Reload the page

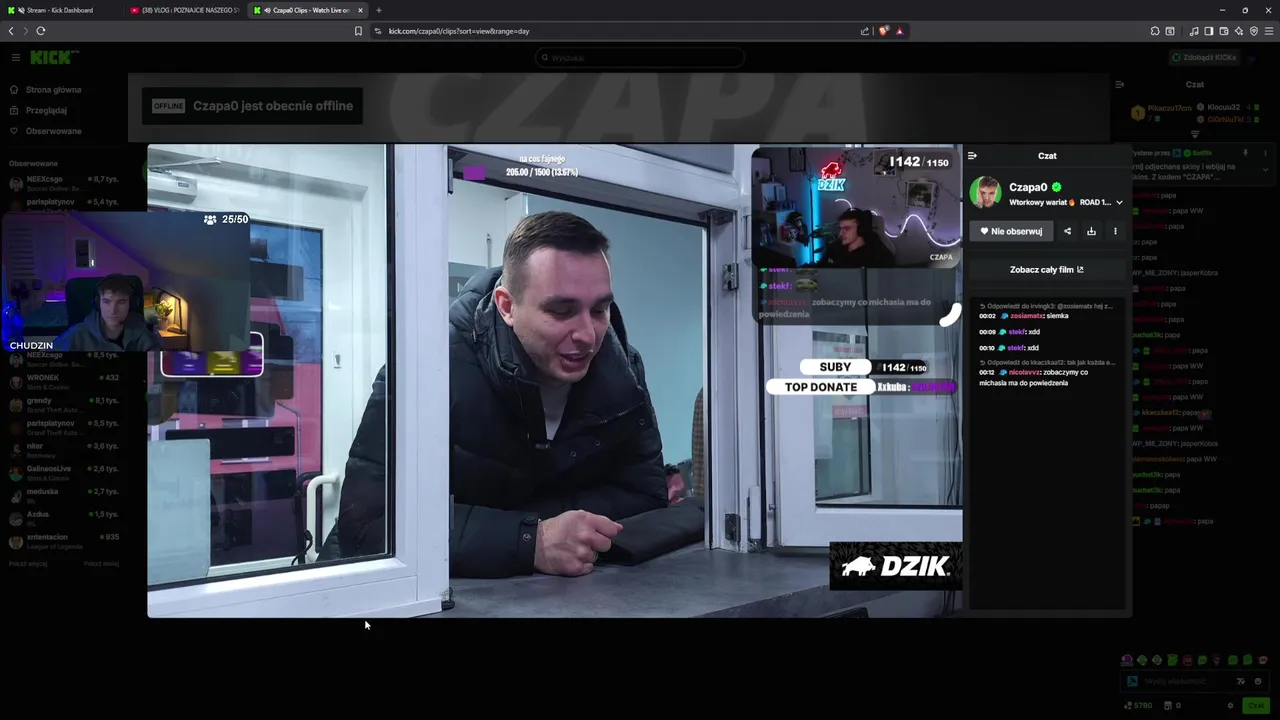point(41,31)
